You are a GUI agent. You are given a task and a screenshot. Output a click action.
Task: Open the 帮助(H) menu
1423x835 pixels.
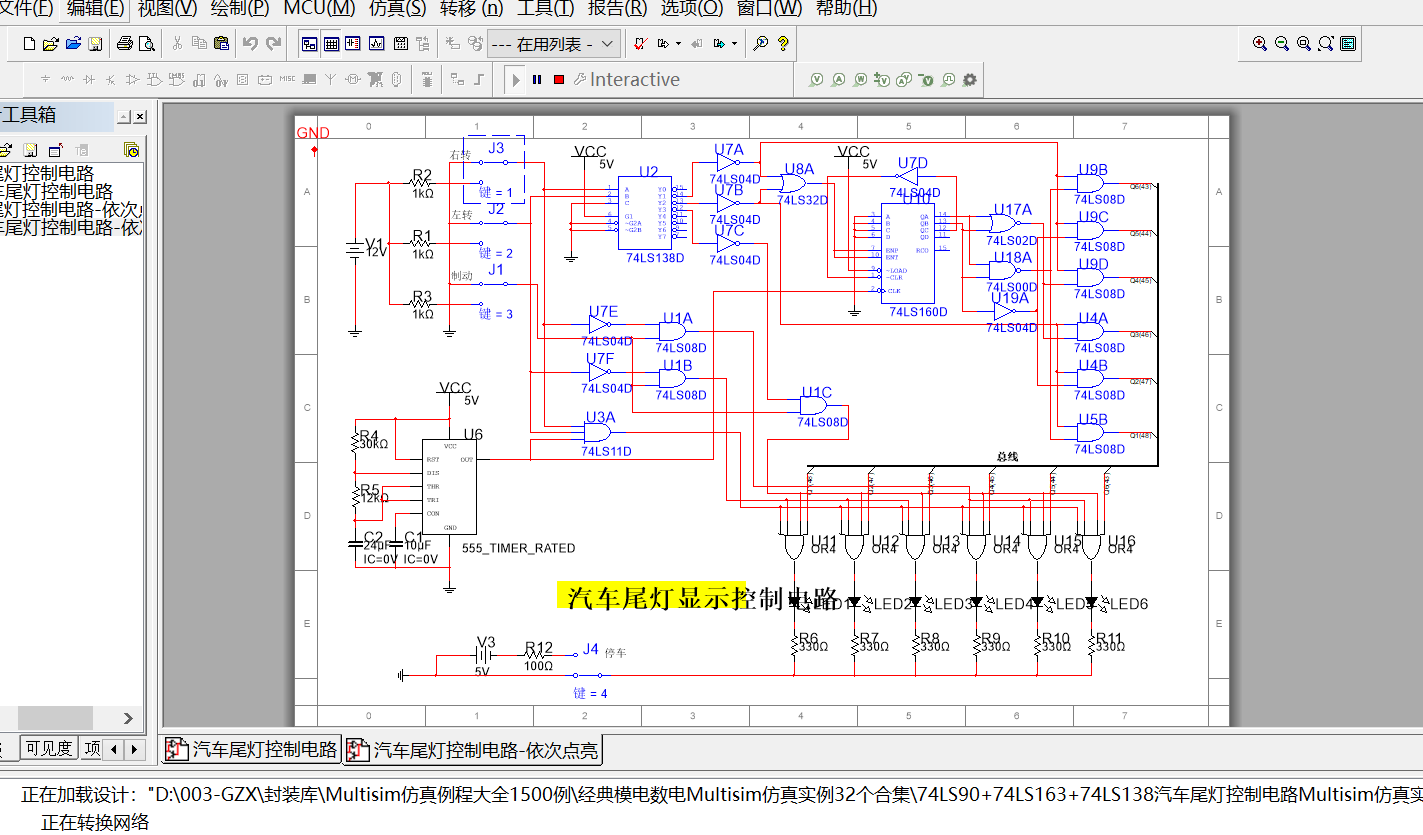click(846, 9)
